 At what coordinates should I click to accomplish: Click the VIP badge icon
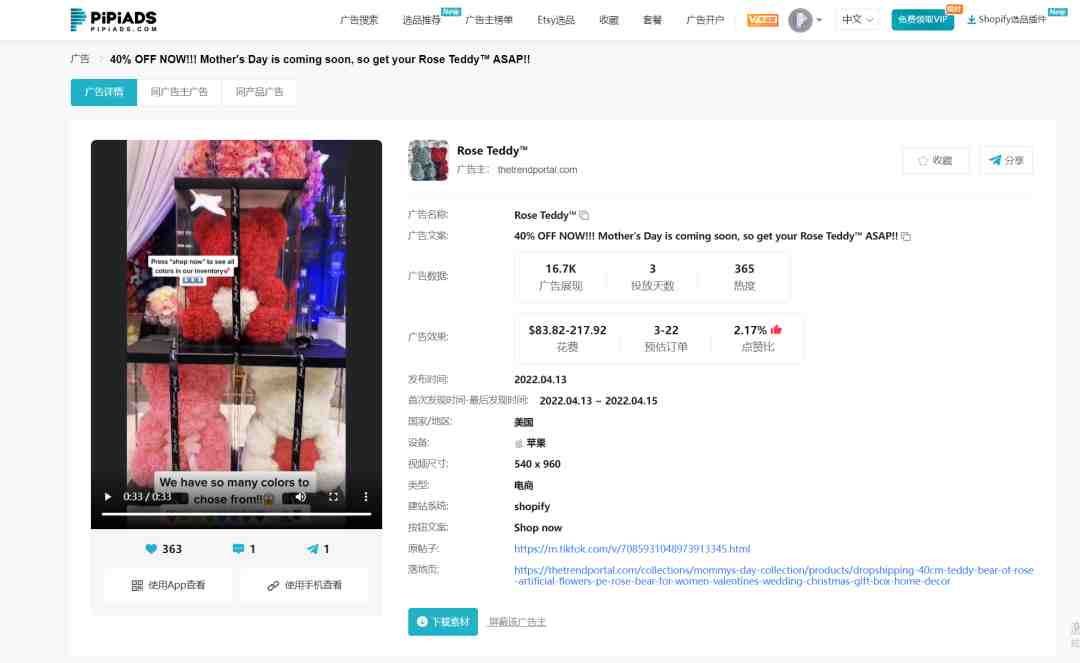(x=762, y=20)
